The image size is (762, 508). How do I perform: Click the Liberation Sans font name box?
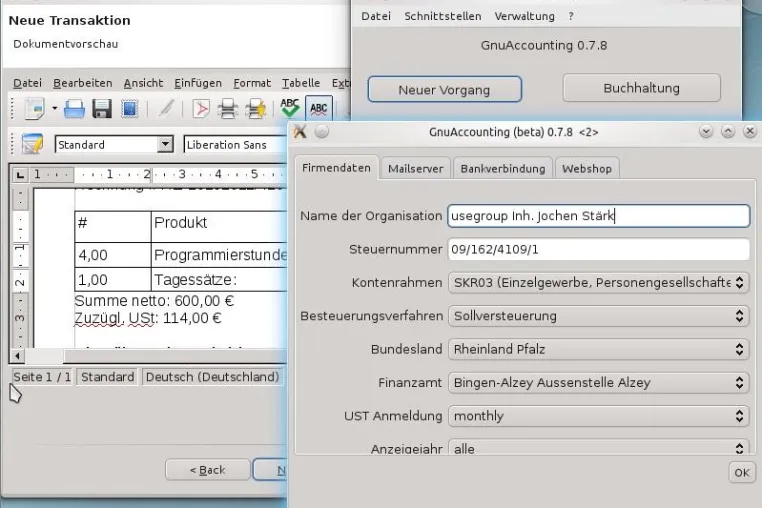(235, 145)
